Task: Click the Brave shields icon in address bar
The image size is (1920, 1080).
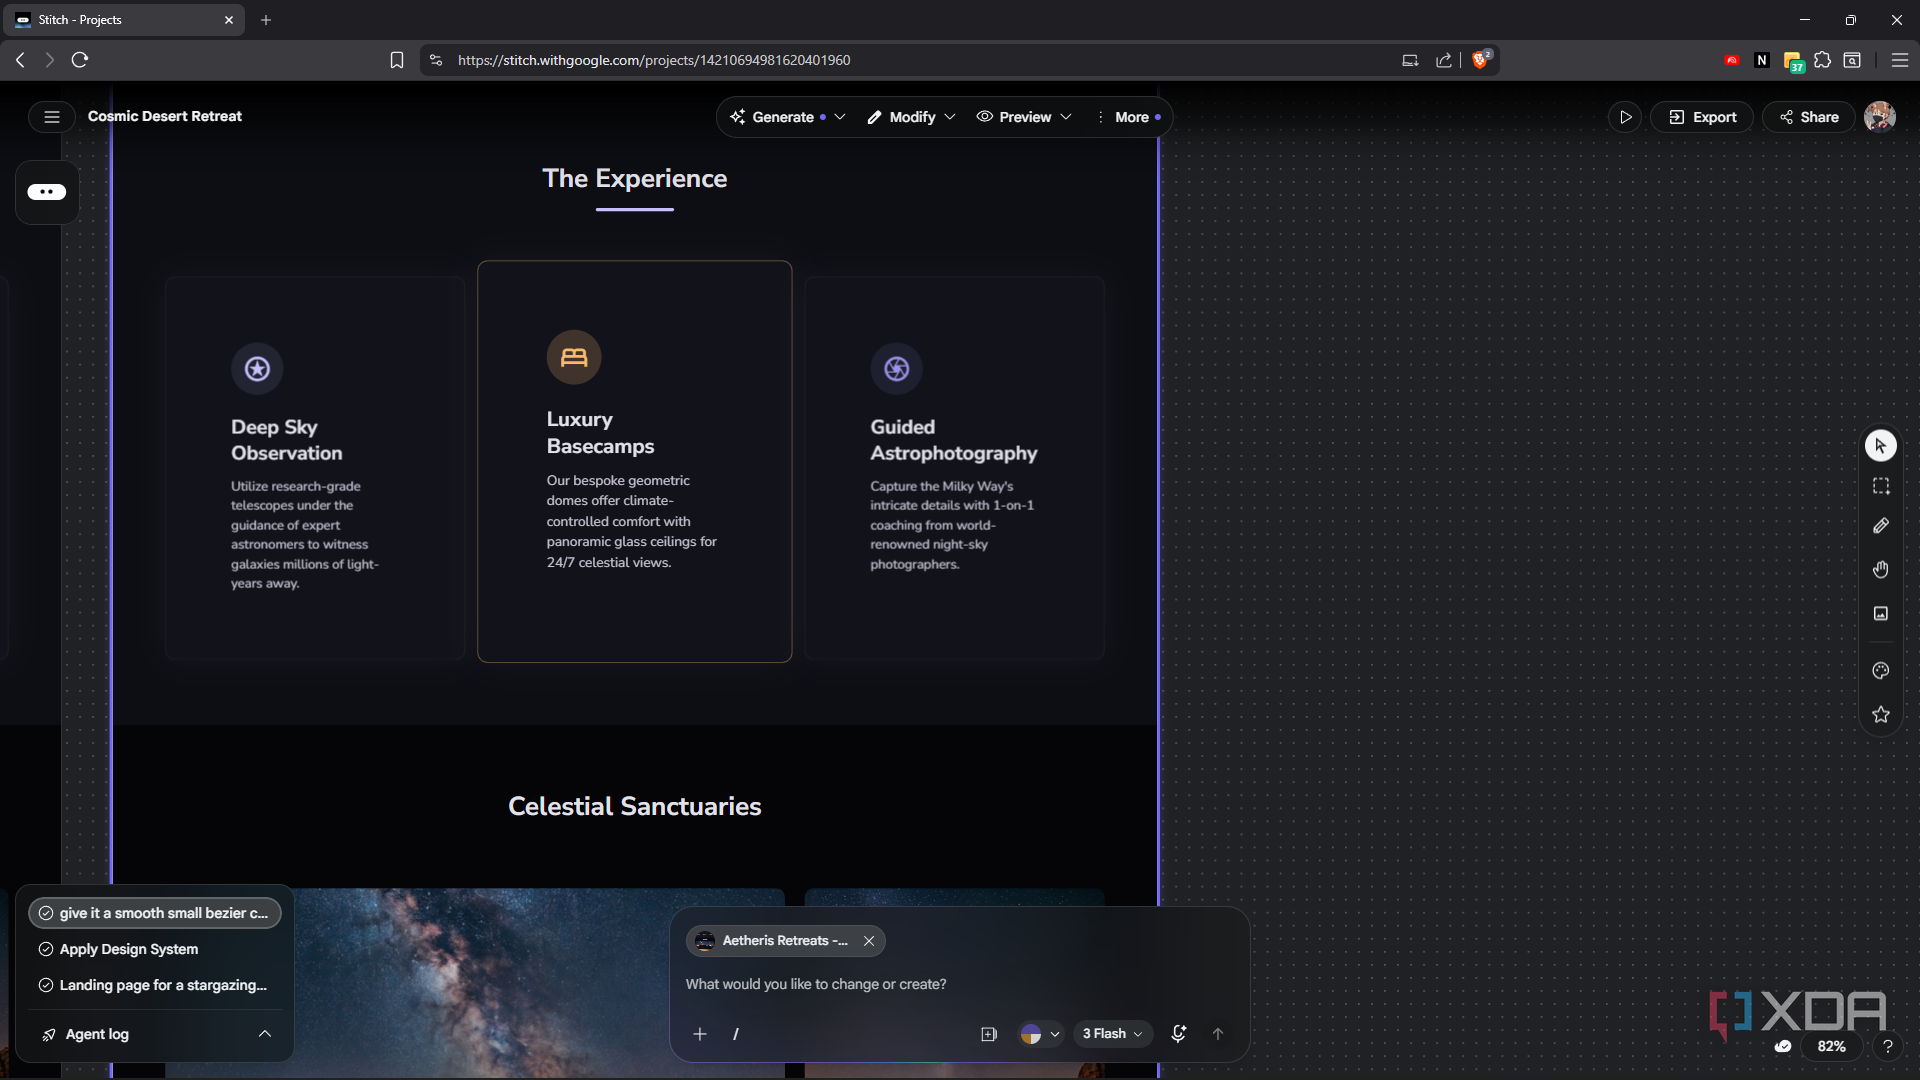Action: tap(1480, 60)
